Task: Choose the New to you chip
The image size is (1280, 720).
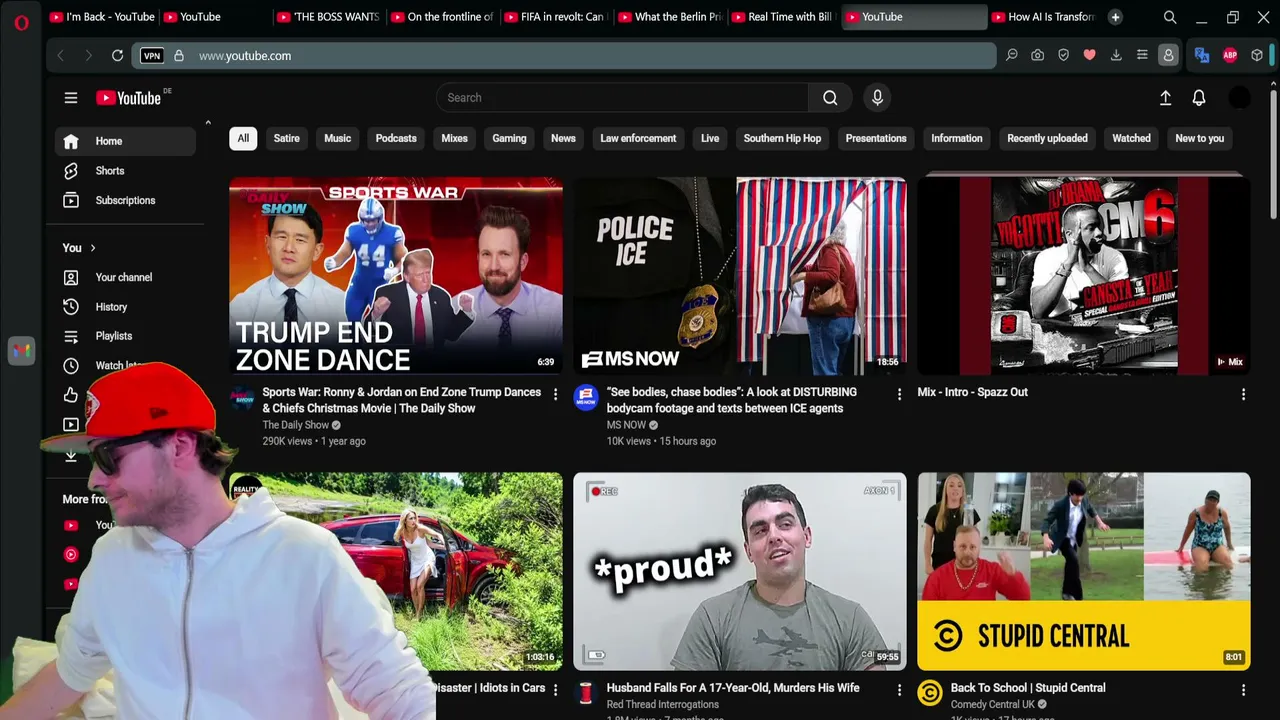Action: pyautogui.click(x=1200, y=138)
